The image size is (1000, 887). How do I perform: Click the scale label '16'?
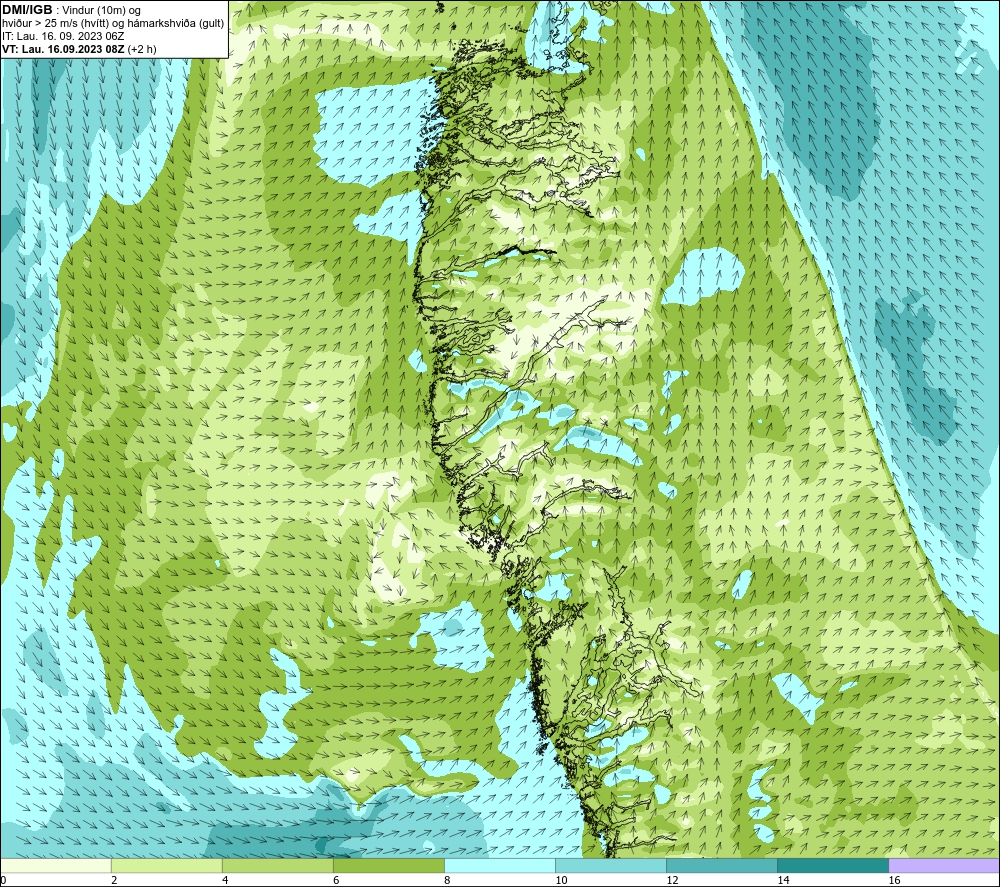894,880
